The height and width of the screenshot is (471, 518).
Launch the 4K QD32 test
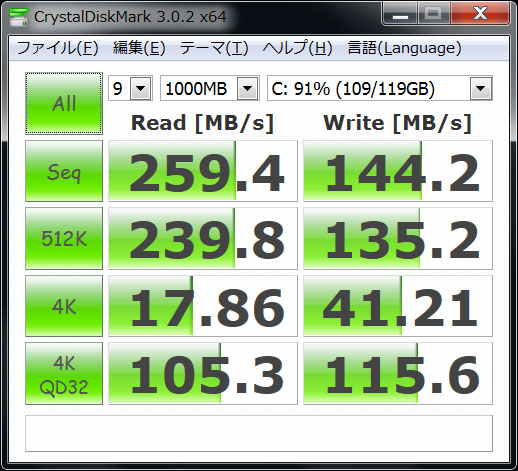click(64, 374)
